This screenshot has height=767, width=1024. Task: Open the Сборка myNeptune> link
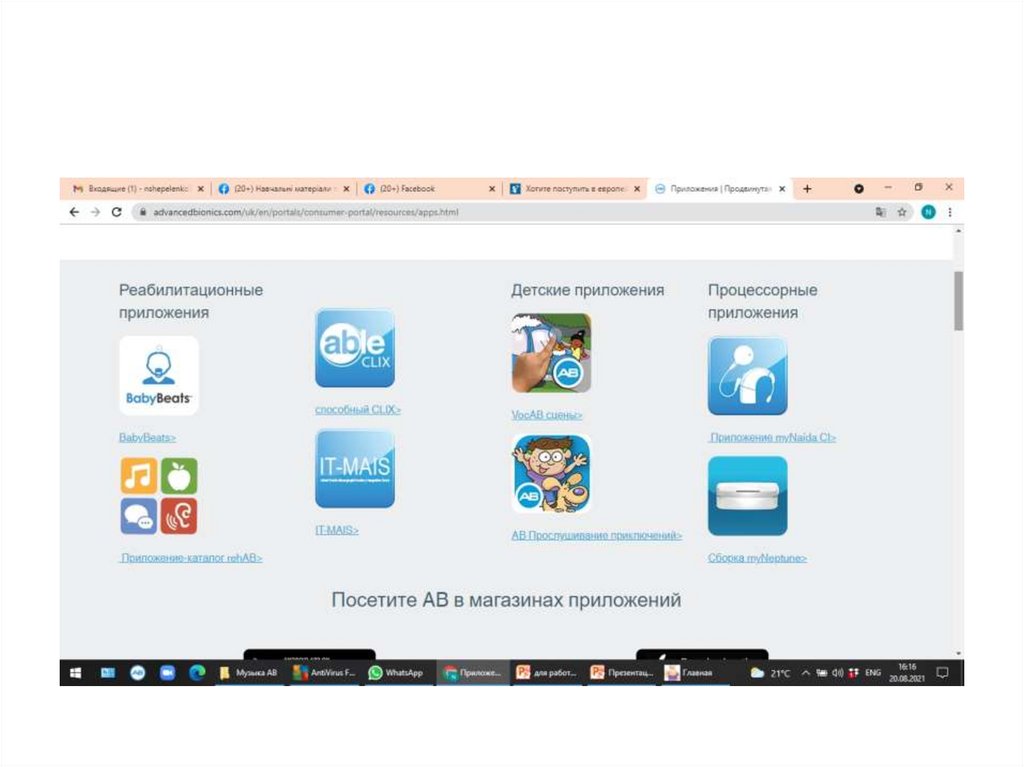(757, 558)
